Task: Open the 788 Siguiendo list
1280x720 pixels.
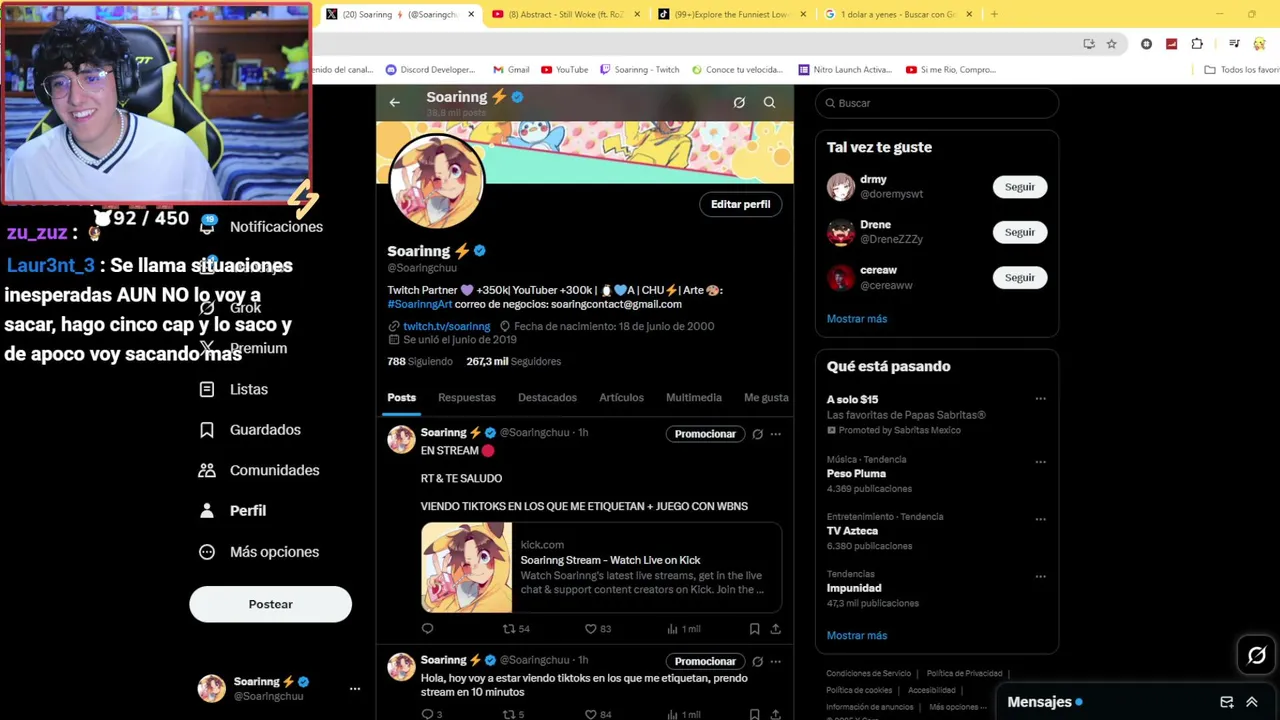Action: (420, 361)
